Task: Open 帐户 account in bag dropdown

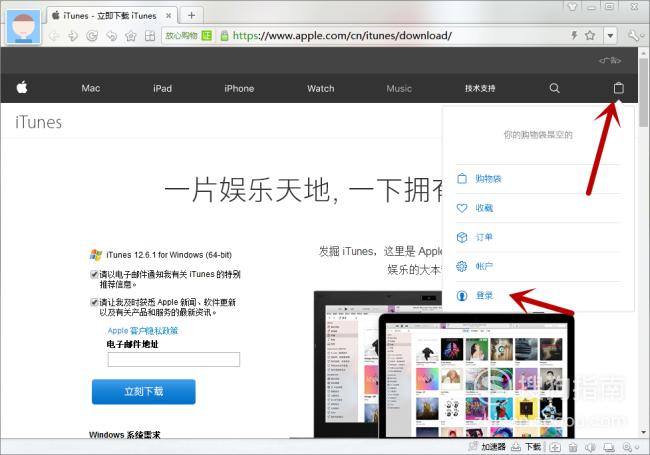Action: point(484,266)
